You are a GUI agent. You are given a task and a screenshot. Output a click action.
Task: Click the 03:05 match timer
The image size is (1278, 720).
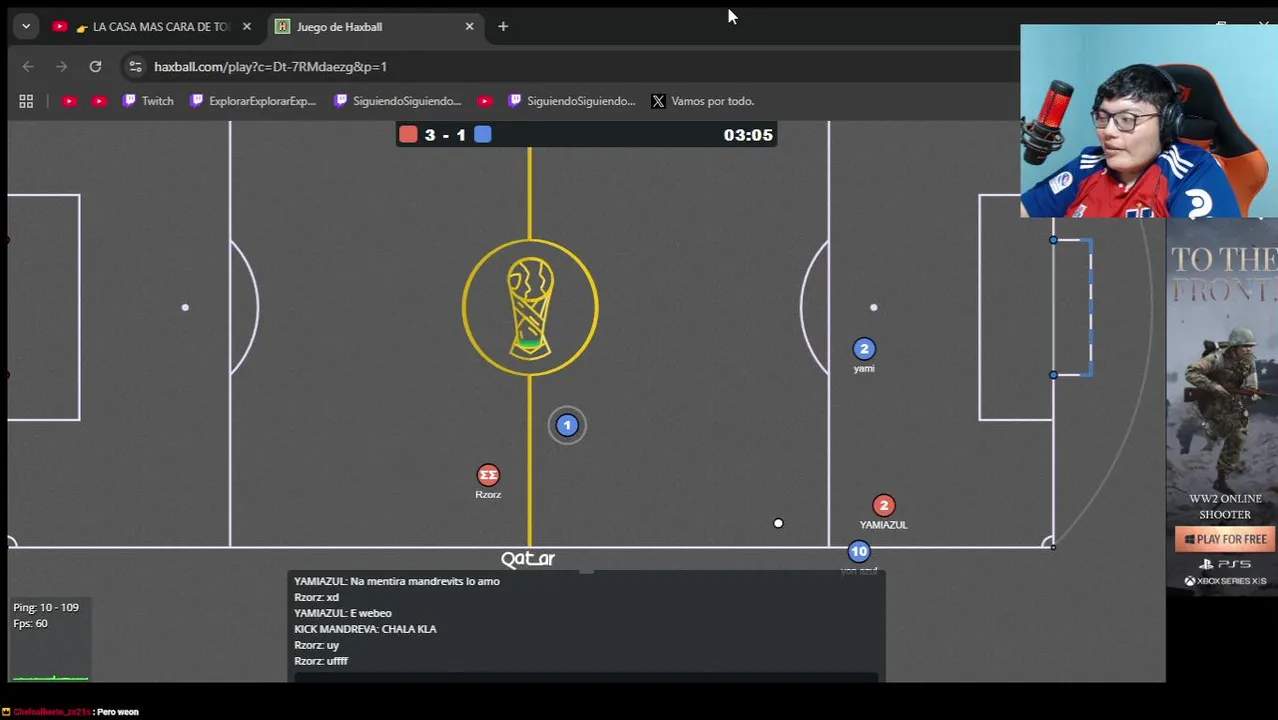(x=748, y=135)
